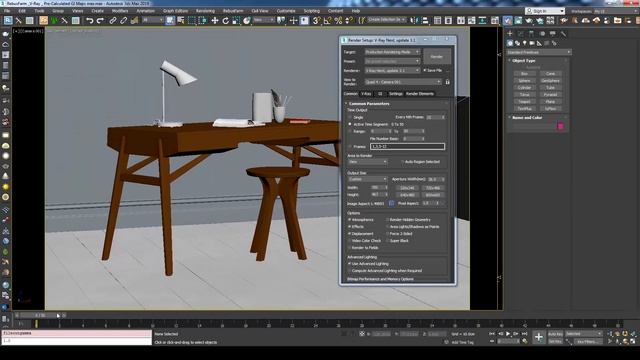Image resolution: width=640 pixels, height=360 pixels.
Task: Toggle the Effects checkbox
Action: click(x=350, y=227)
